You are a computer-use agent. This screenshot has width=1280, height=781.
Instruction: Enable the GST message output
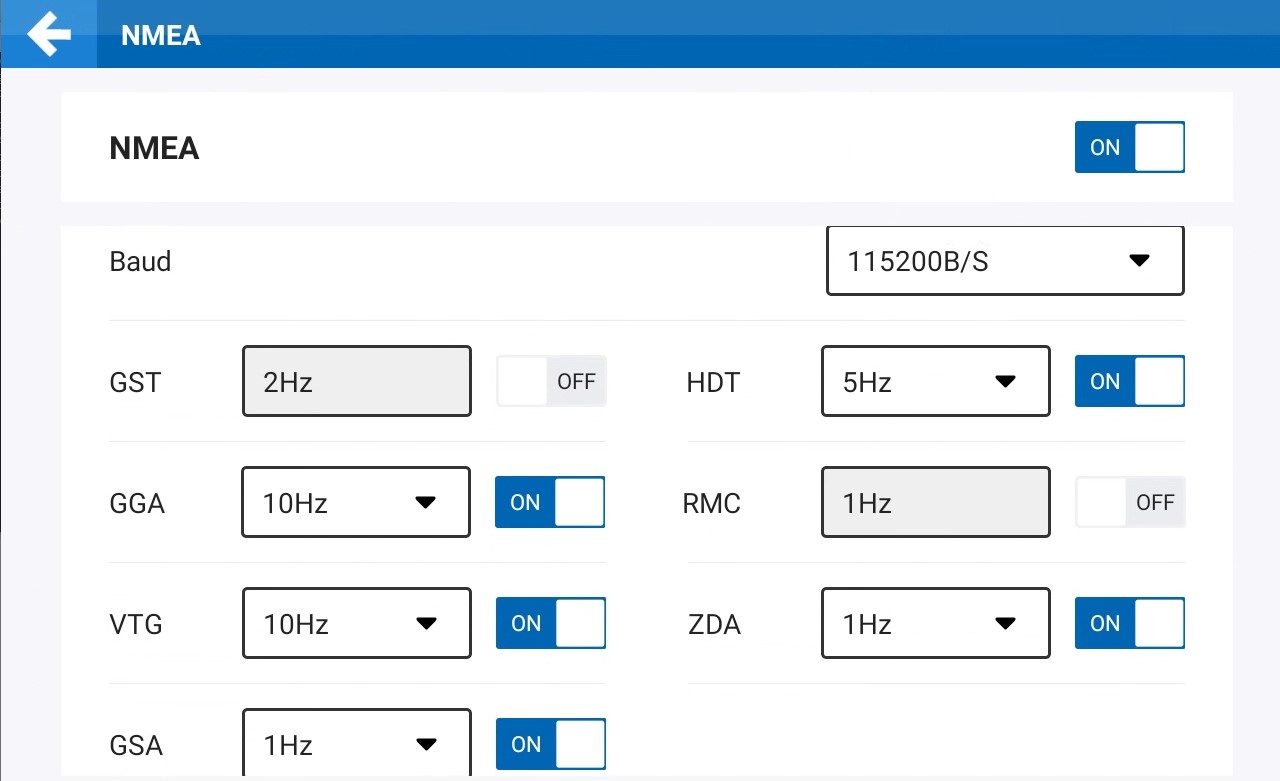click(550, 381)
